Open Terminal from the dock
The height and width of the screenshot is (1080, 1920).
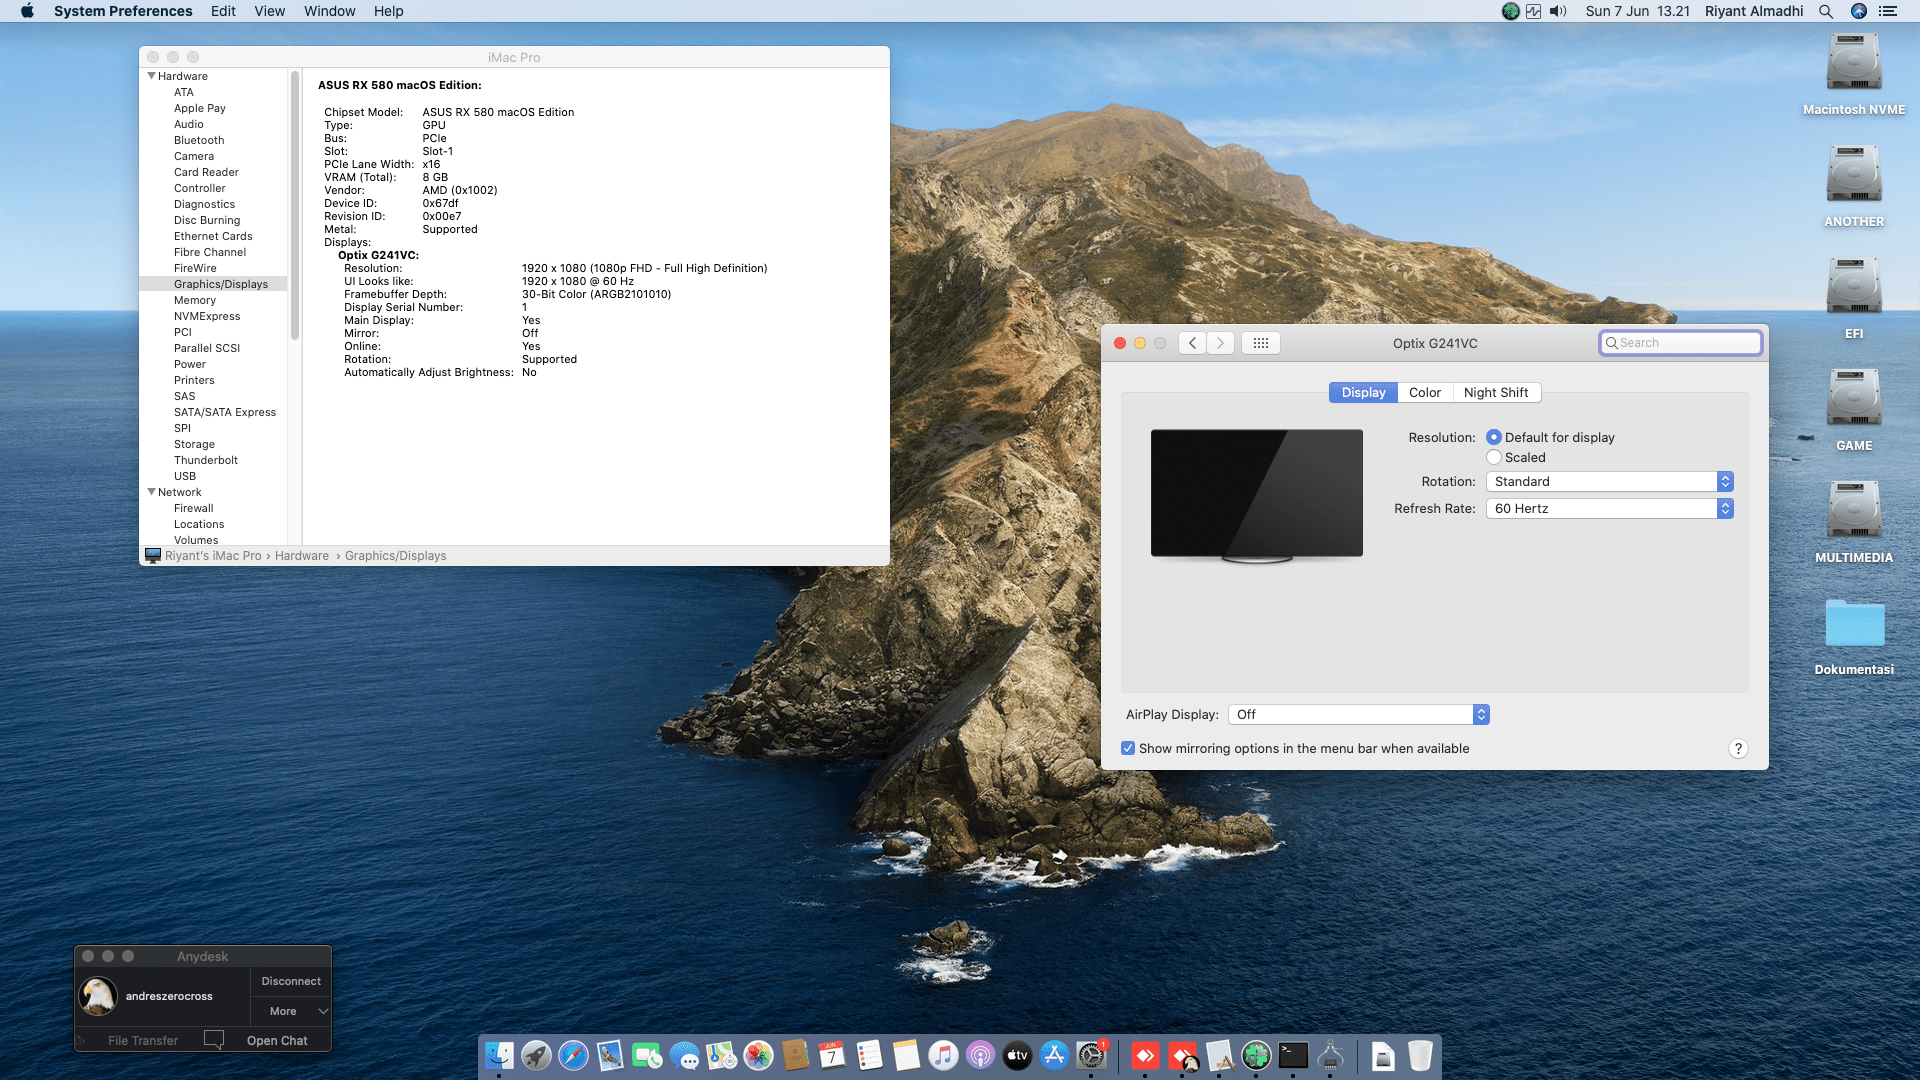[1293, 1055]
